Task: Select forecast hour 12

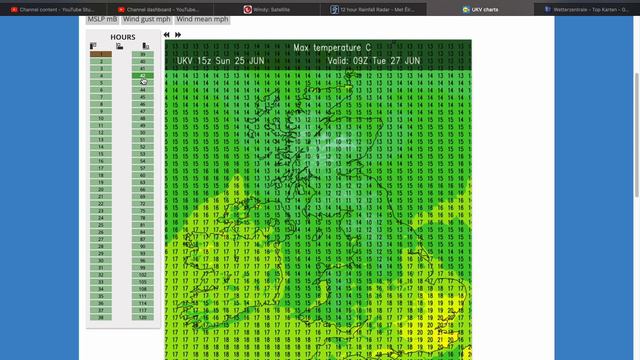Action: point(101,133)
